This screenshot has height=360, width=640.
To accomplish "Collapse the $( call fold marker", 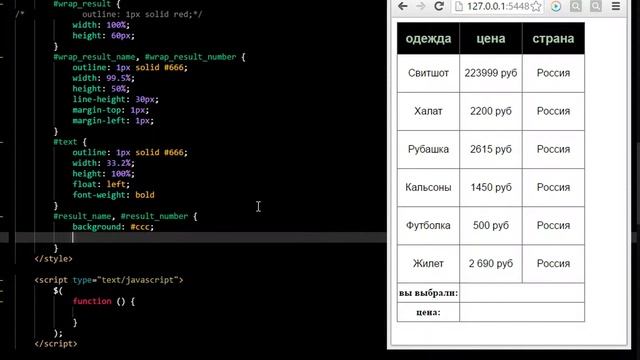I will pos(2,291).
